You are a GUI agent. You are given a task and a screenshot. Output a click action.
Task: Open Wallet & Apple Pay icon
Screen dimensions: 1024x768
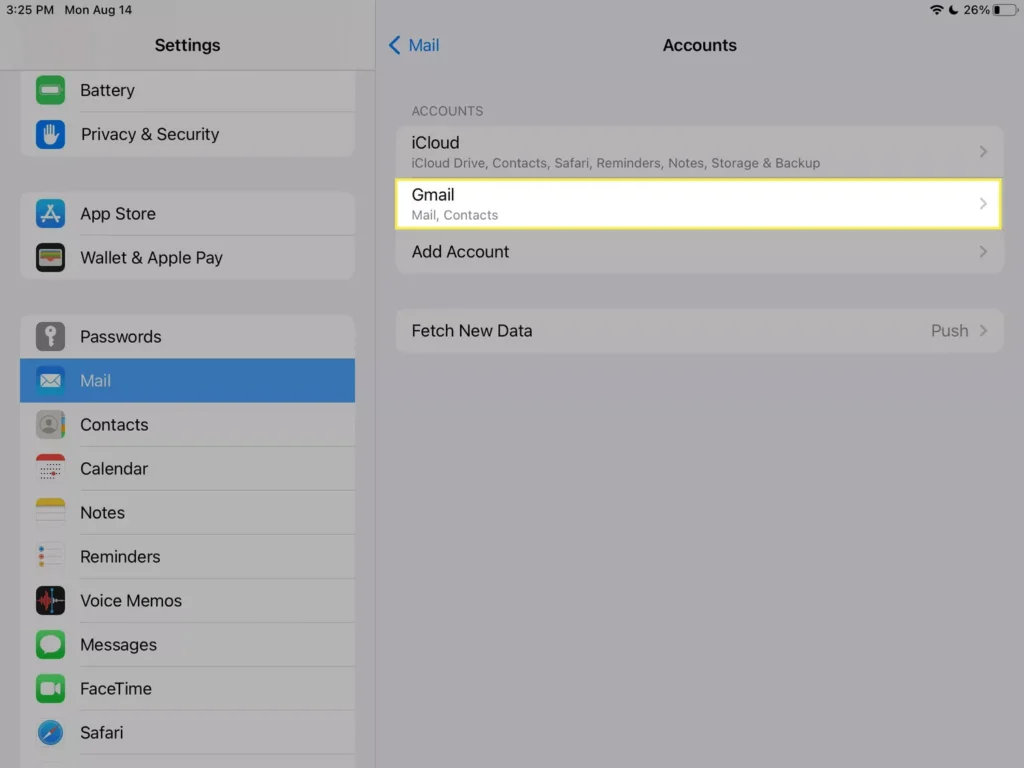(50, 258)
